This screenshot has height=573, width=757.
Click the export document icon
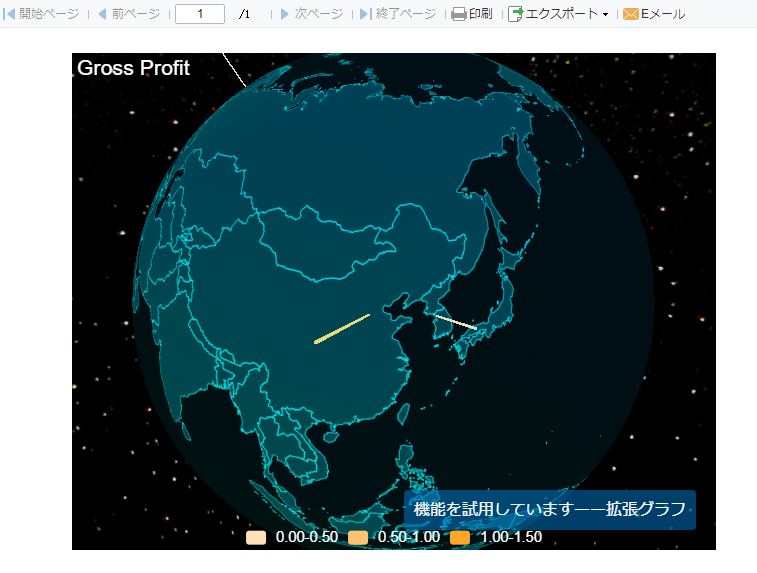[516, 14]
